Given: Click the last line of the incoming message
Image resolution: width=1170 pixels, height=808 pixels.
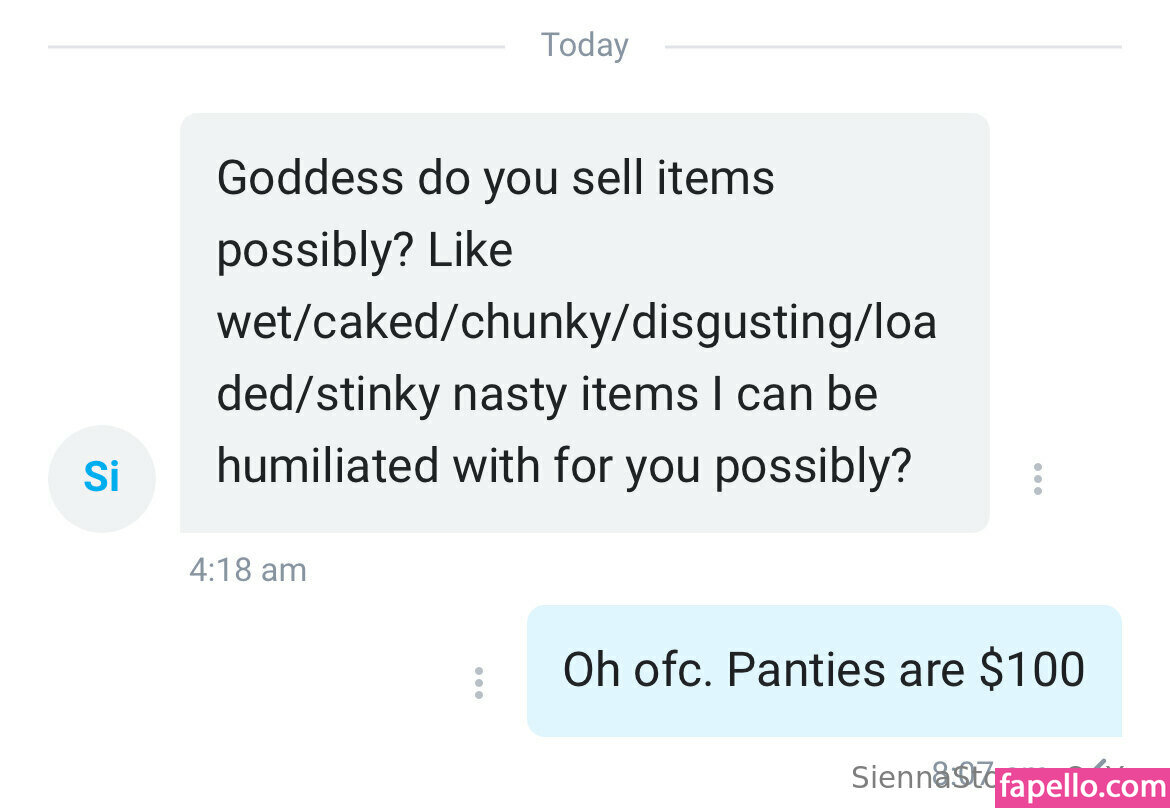Looking at the screenshot, I should click(564, 467).
